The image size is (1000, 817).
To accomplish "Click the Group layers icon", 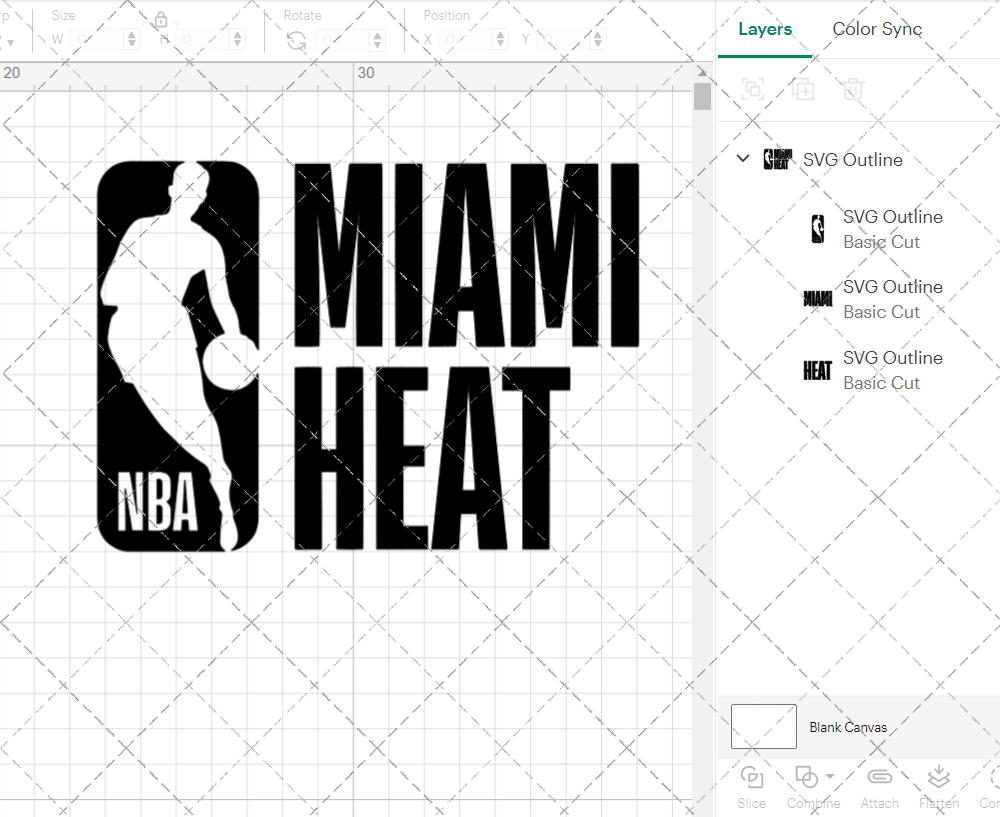I will coord(753,89).
